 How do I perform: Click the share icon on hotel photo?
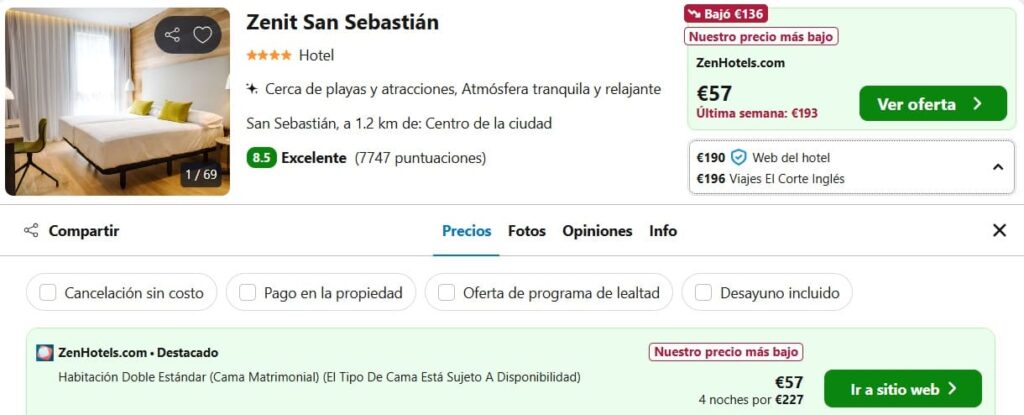point(172,35)
